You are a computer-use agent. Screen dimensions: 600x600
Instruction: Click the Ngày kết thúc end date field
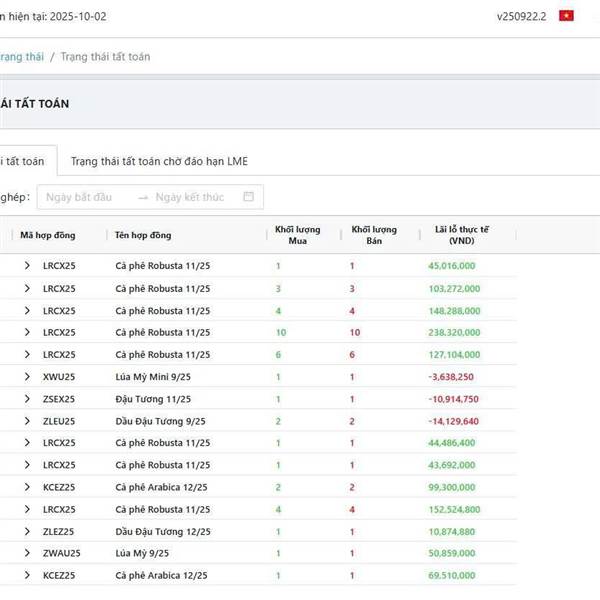click(190, 197)
